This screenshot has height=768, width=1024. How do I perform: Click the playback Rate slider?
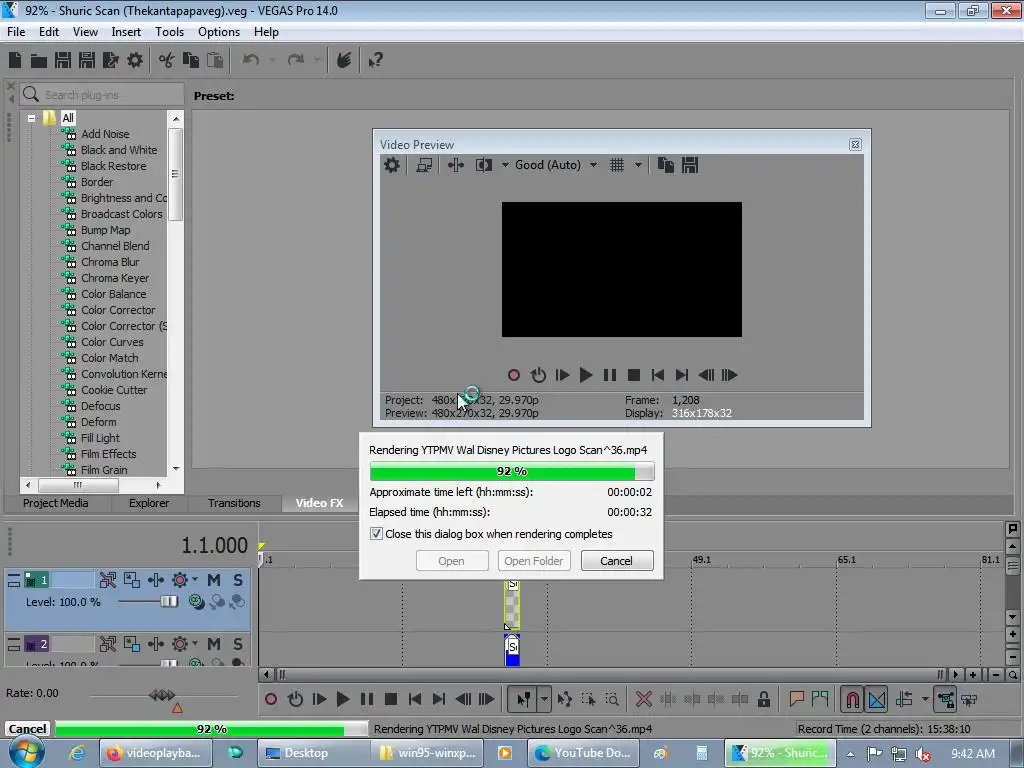[162, 695]
